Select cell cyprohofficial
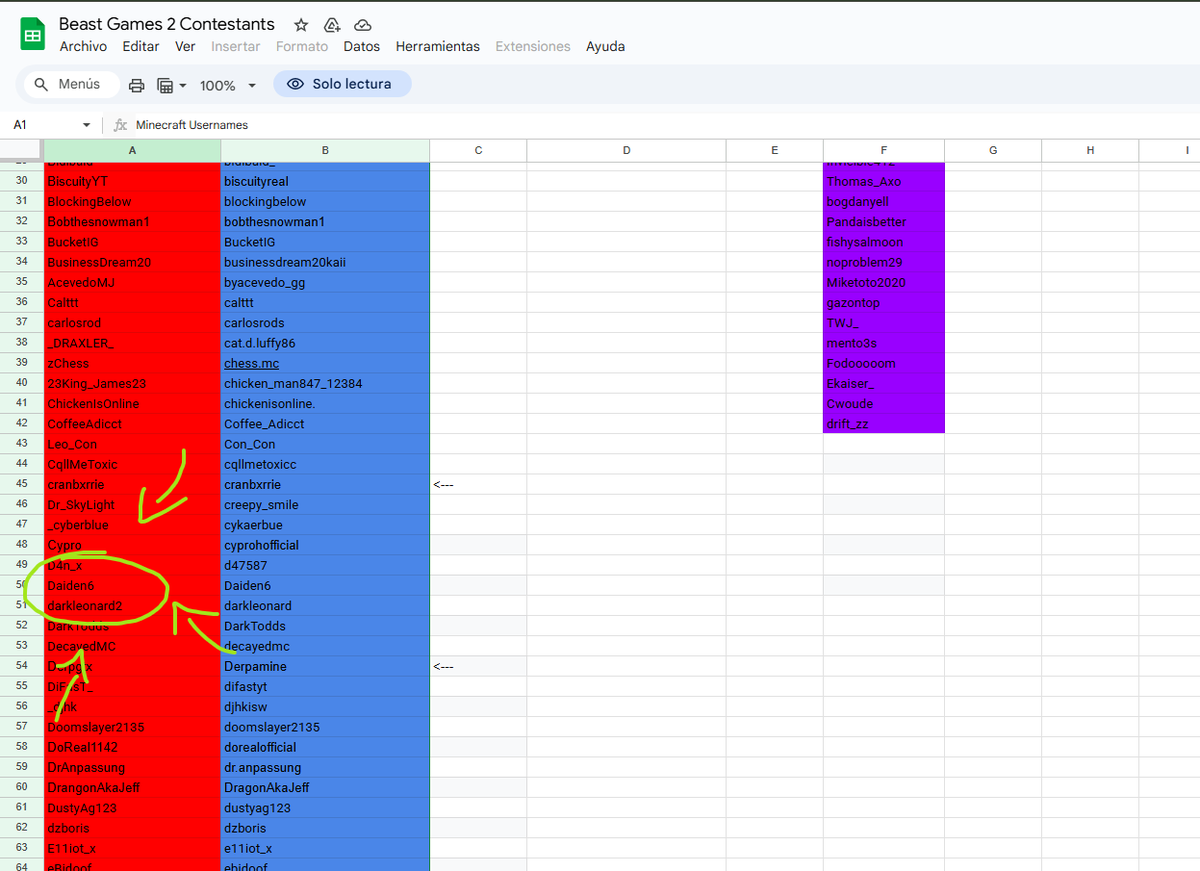The height and width of the screenshot is (871, 1200). tap(325, 545)
